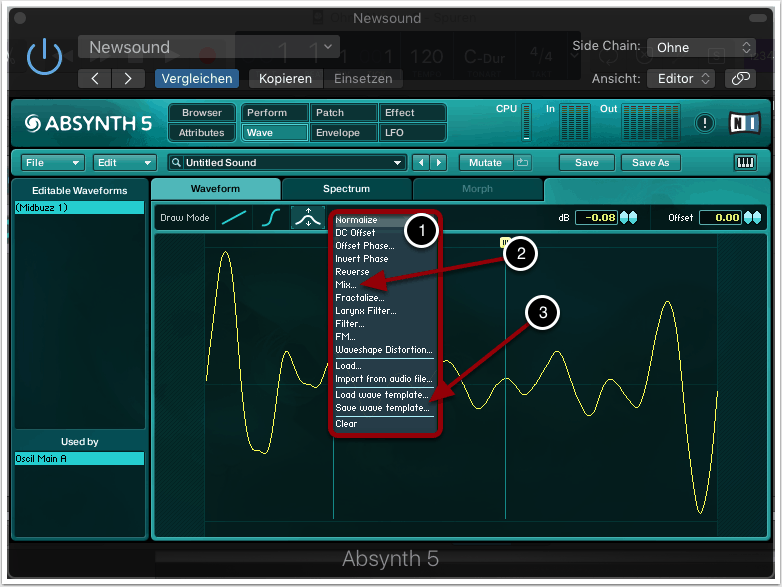Viewport: 782px width, 587px height.
Task: Click the mutate settings icon beside Mutate
Action: 522,162
